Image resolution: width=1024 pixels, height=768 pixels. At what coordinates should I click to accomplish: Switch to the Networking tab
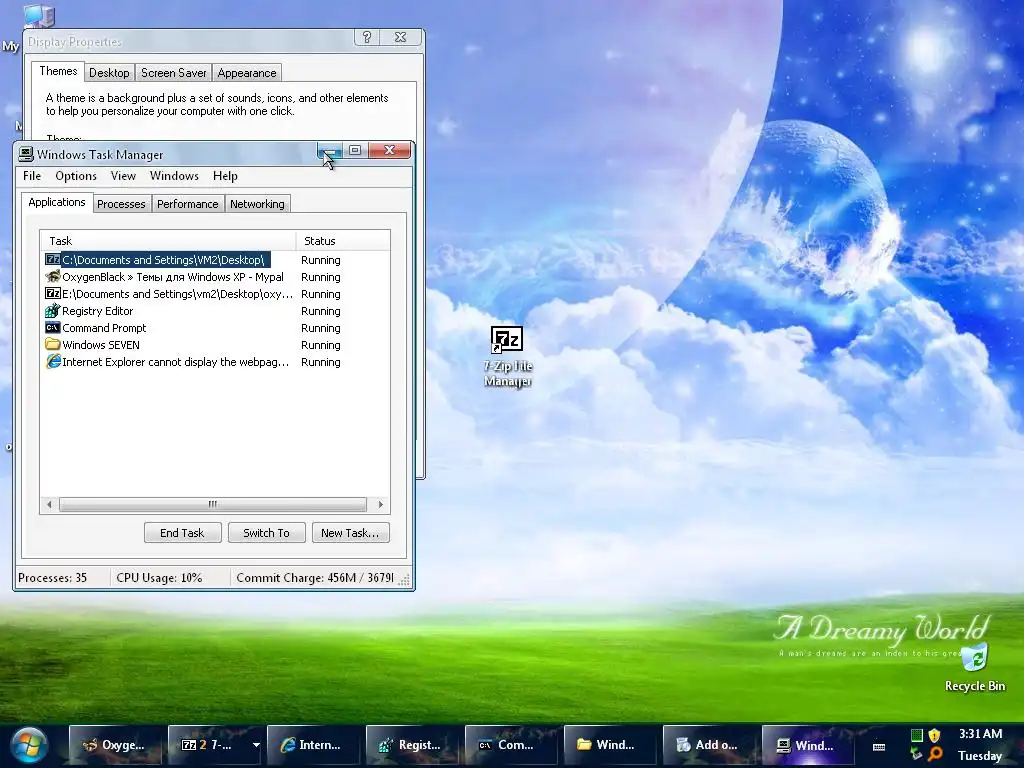[x=257, y=204]
